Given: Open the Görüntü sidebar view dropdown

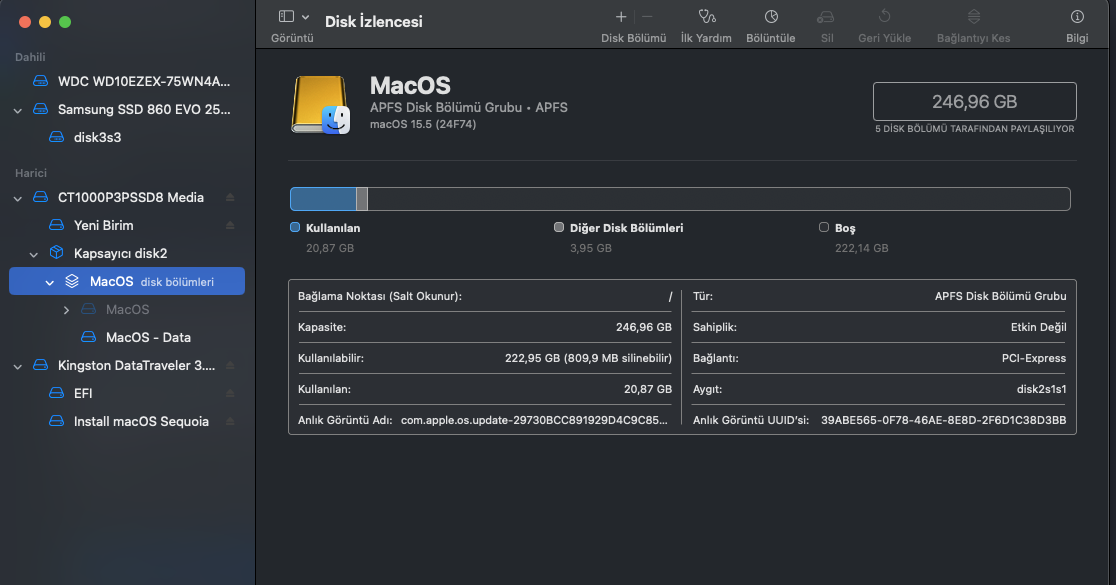Looking at the screenshot, I should pyautogui.click(x=293, y=17).
